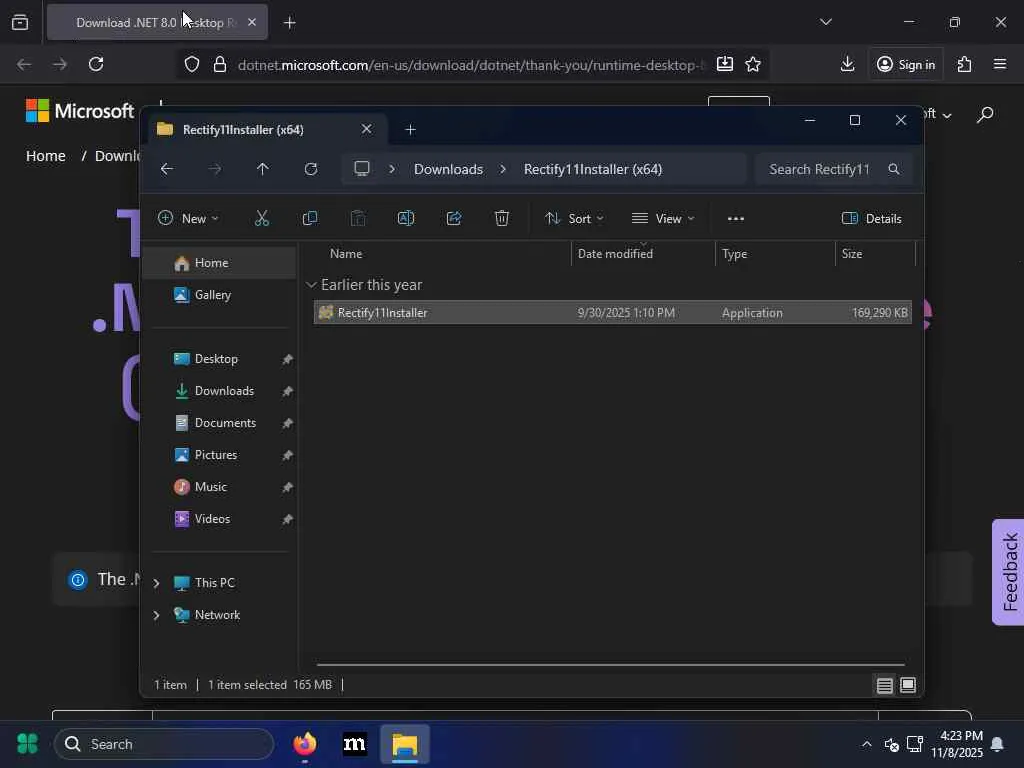Close the Download .NET Firefox tab

tap(252, 22)
